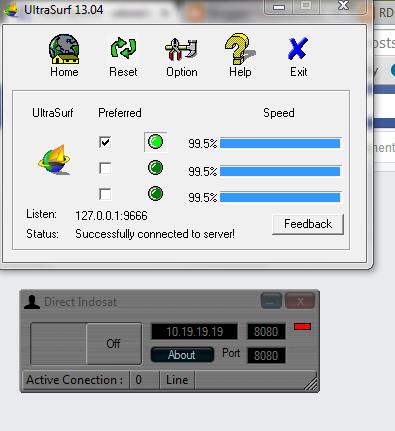Viewport: 395px width, 431px height.
Task: Close the Direct Indosat window
Action: (300, 301)
